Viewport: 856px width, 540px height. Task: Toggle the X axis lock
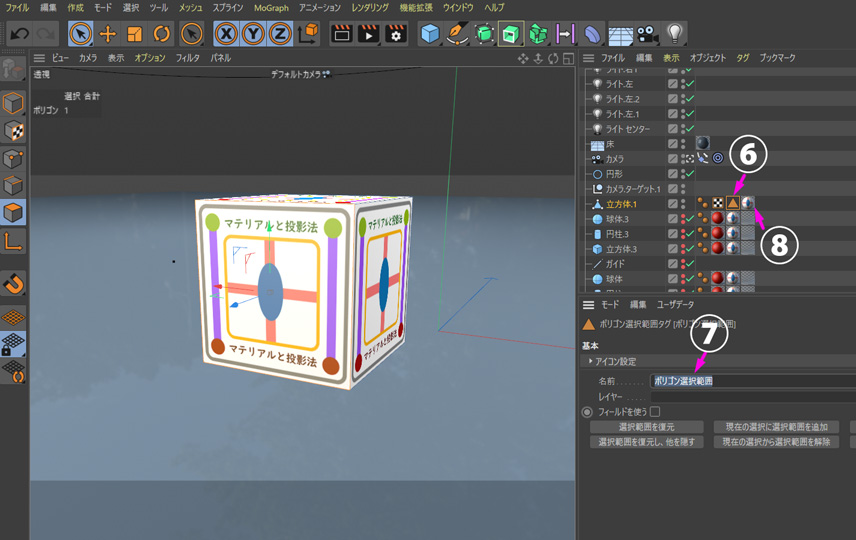(226, 34)
